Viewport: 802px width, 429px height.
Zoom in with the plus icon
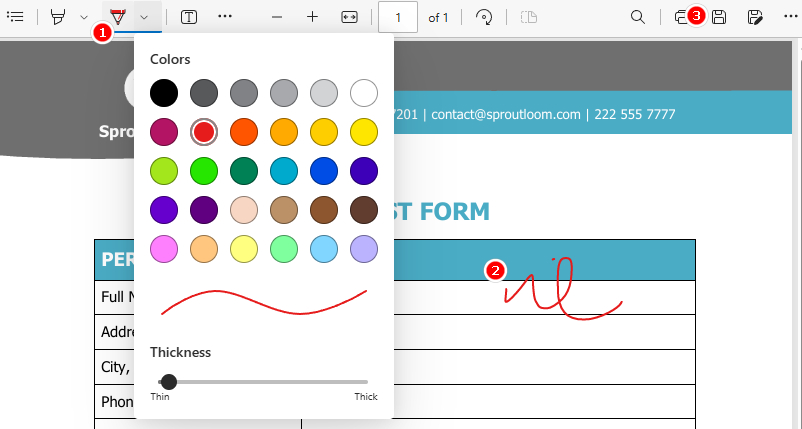point(313,17)
